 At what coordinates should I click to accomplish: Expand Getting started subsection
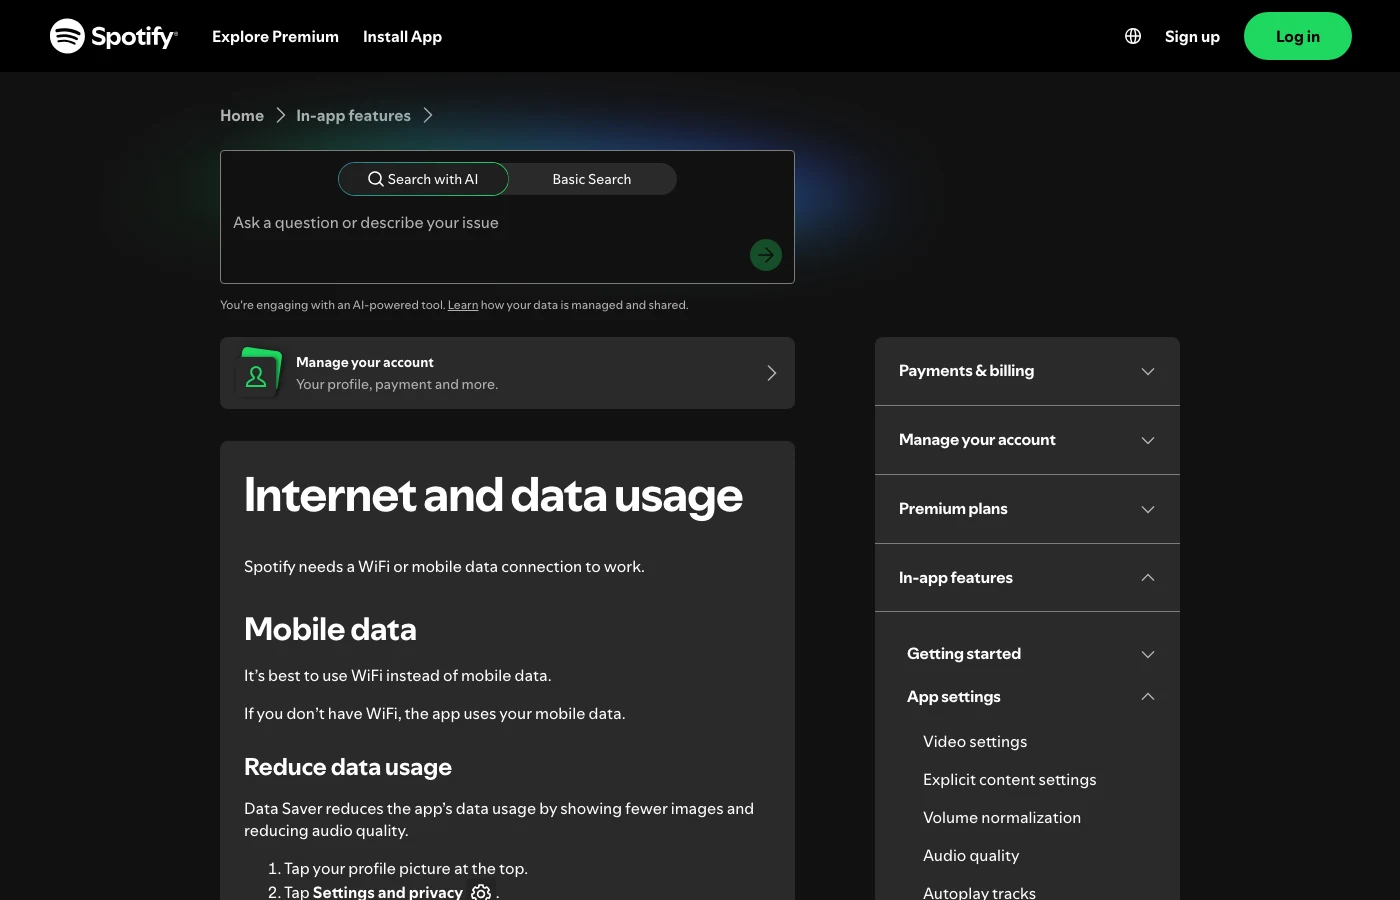point(1031,654)
